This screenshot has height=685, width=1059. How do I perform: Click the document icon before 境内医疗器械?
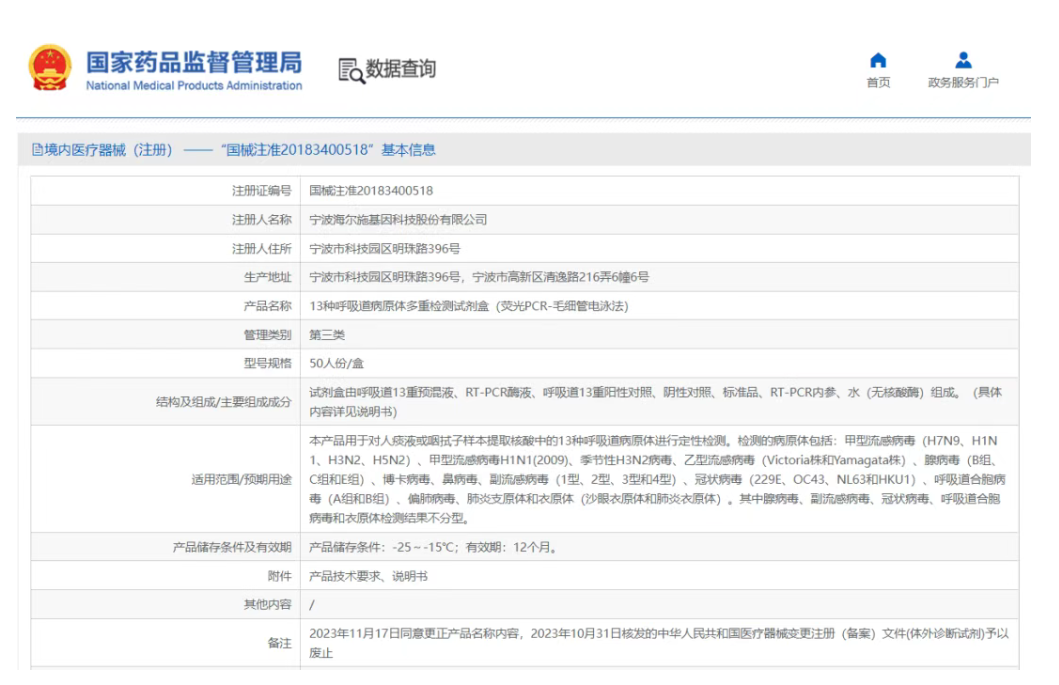tap(37, 150)
